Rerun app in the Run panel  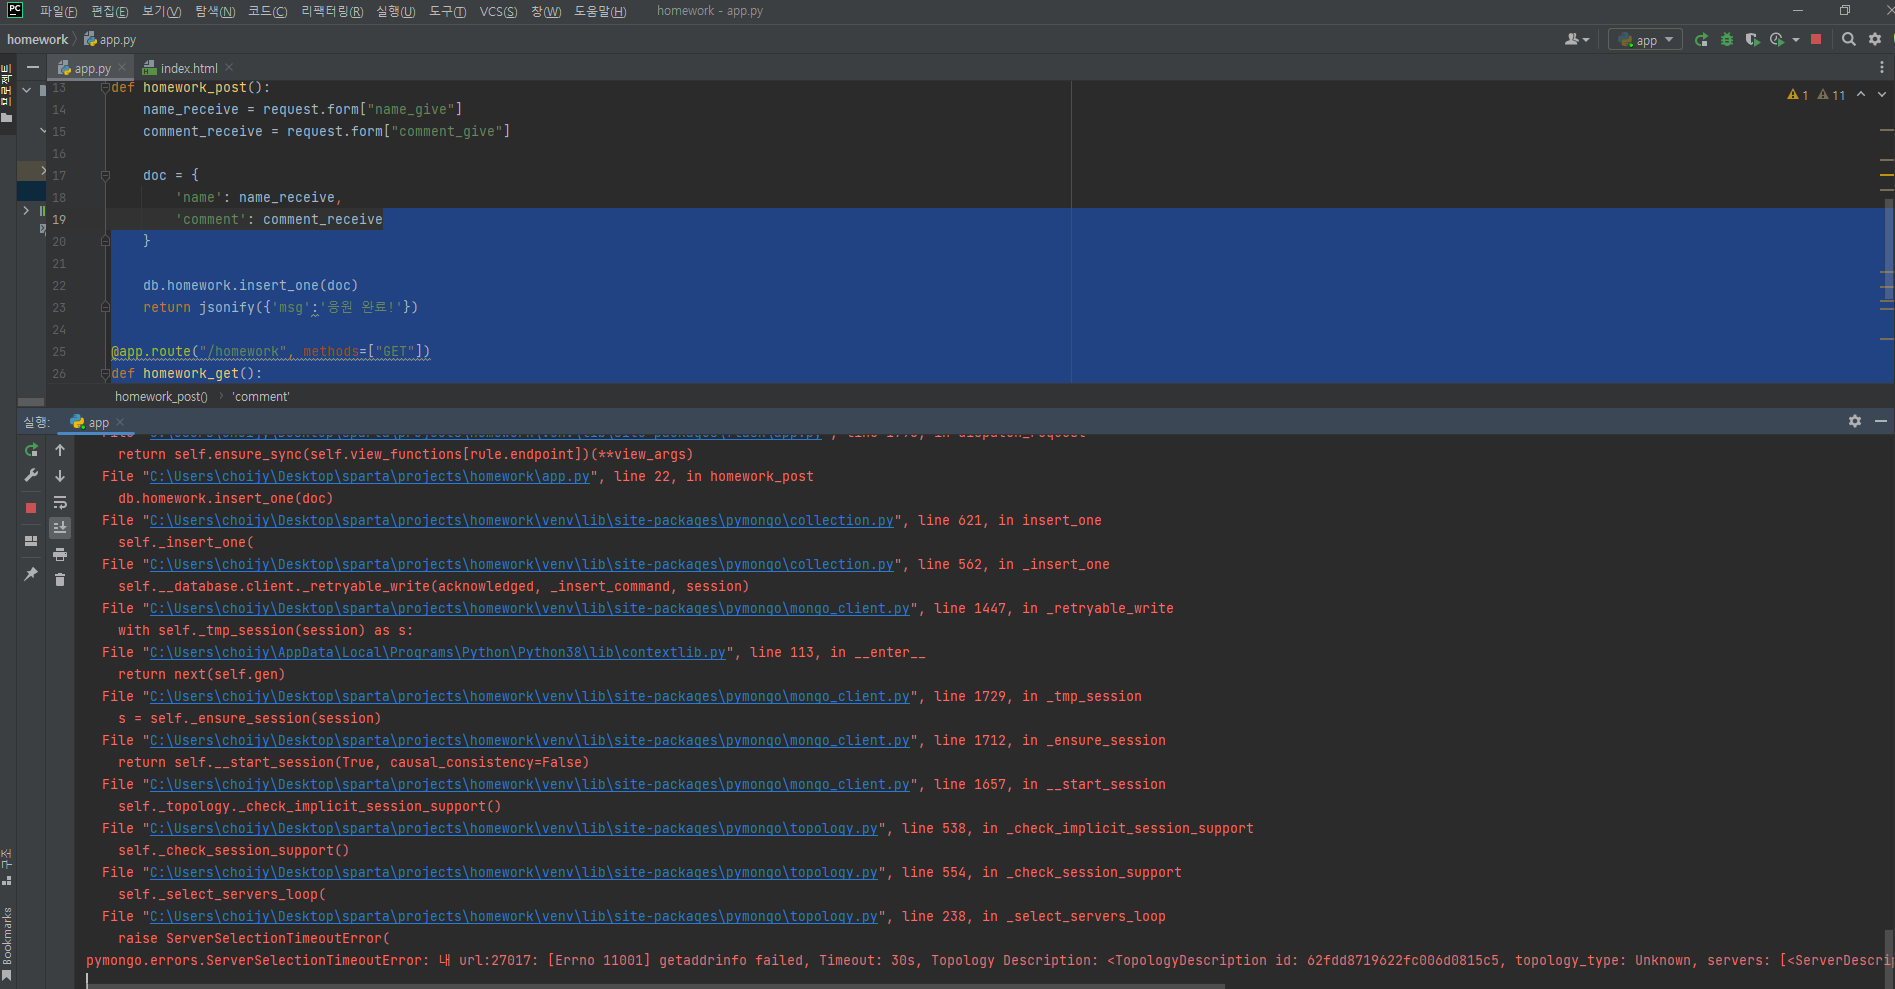click(31, 450)
